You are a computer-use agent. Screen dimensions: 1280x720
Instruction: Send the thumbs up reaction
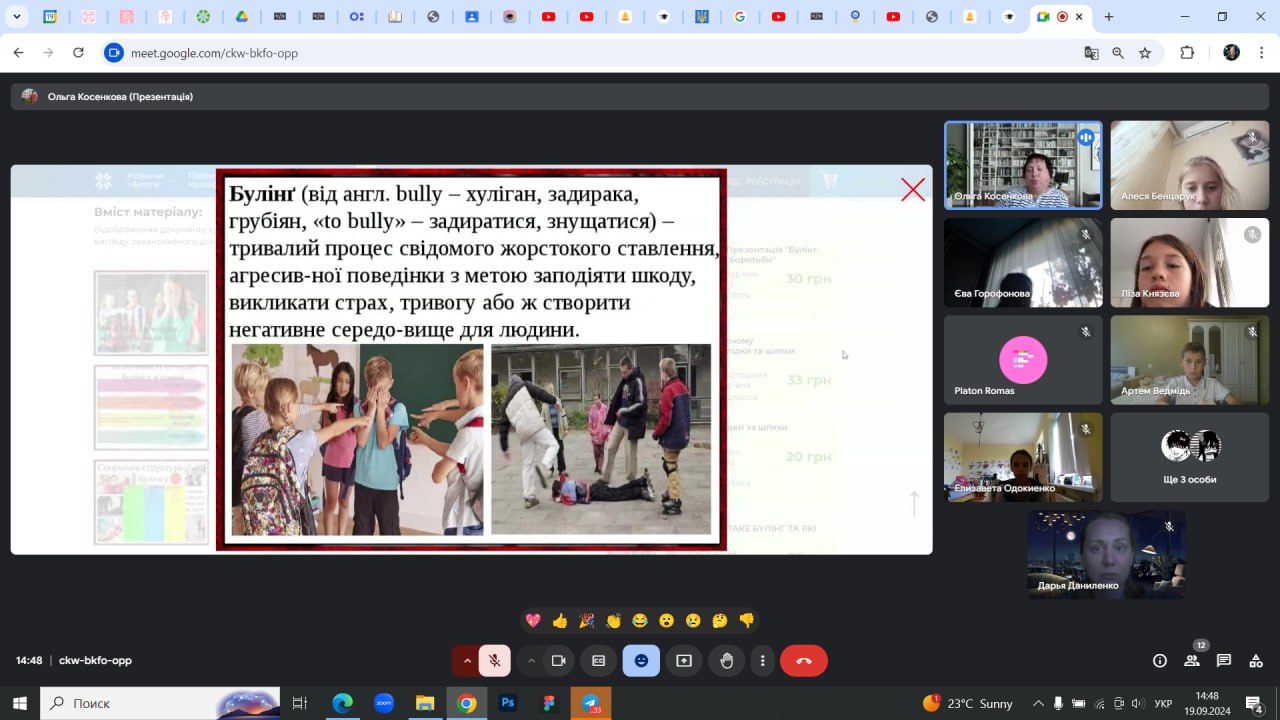pyautogui.click(x=560, y=621)
